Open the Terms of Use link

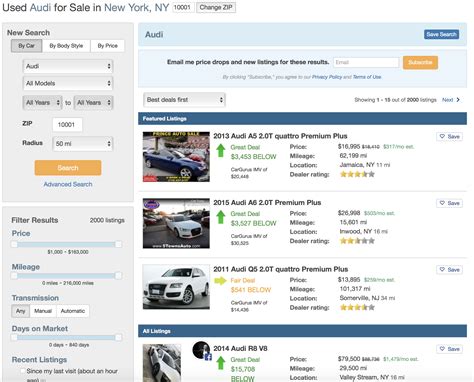coord(367,77)
